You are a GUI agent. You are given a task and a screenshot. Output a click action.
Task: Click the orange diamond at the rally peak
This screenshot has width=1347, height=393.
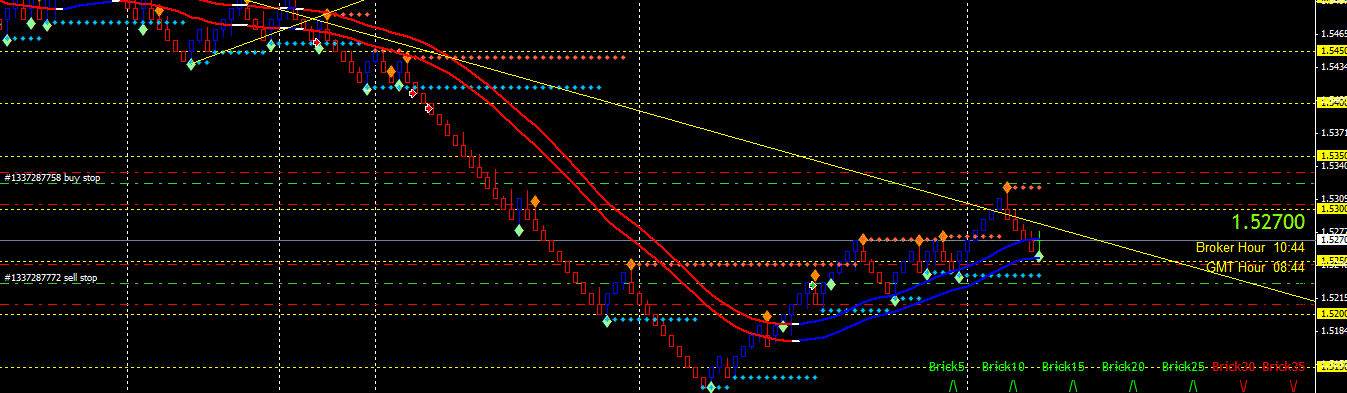tap(1007, 187)
